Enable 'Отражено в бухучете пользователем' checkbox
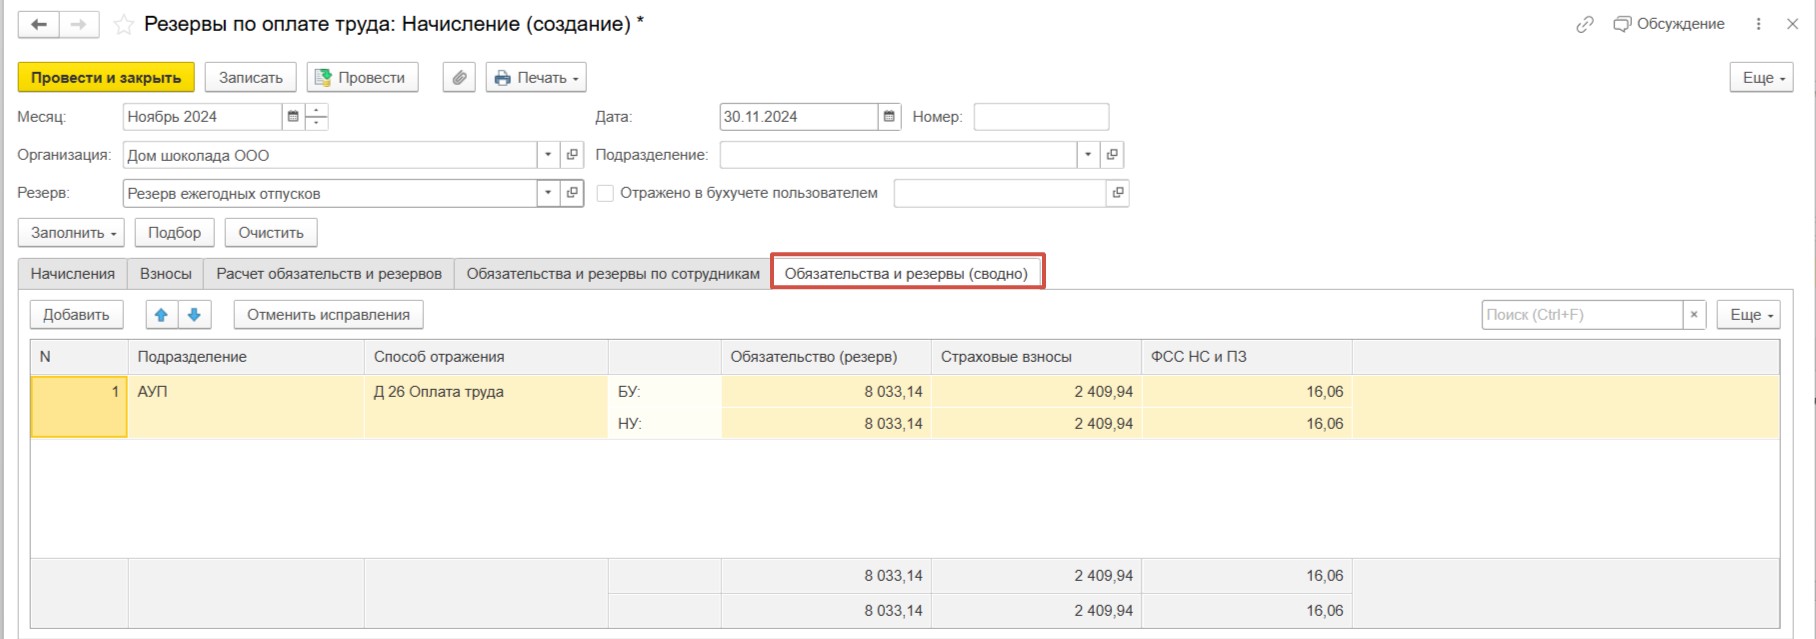The width and height of the screenshot is (1816, 639). (605, 193)
